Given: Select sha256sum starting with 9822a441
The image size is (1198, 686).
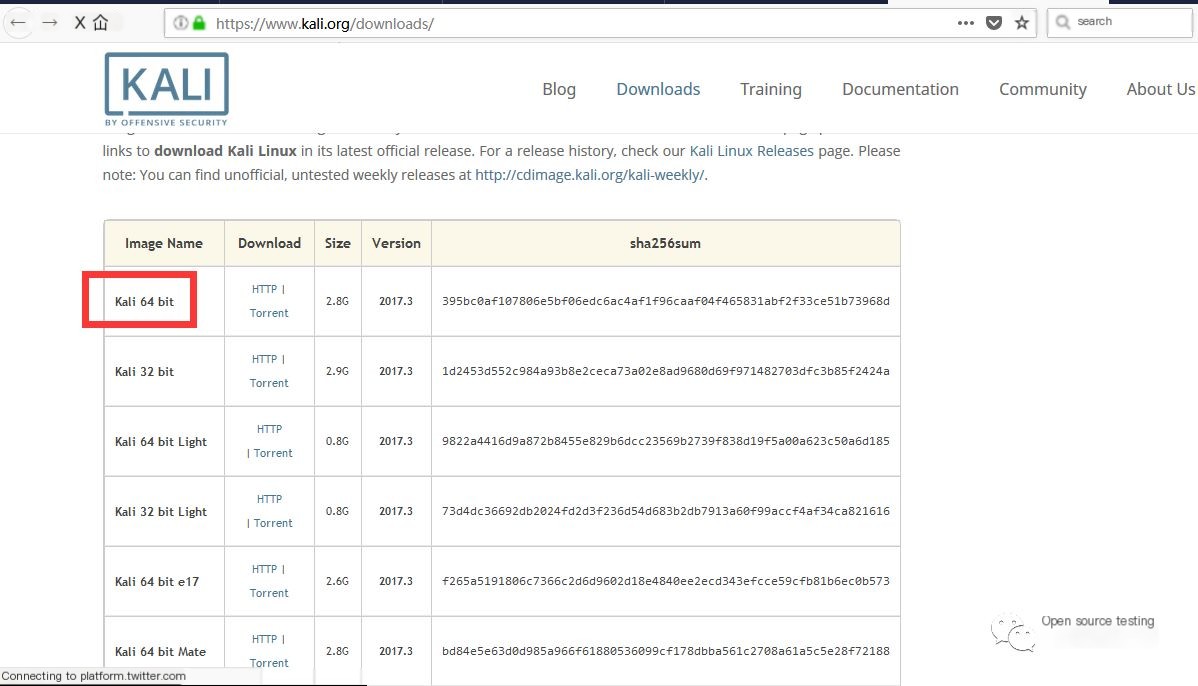Looking at the screenshot, I should click(x=665, y=442).
